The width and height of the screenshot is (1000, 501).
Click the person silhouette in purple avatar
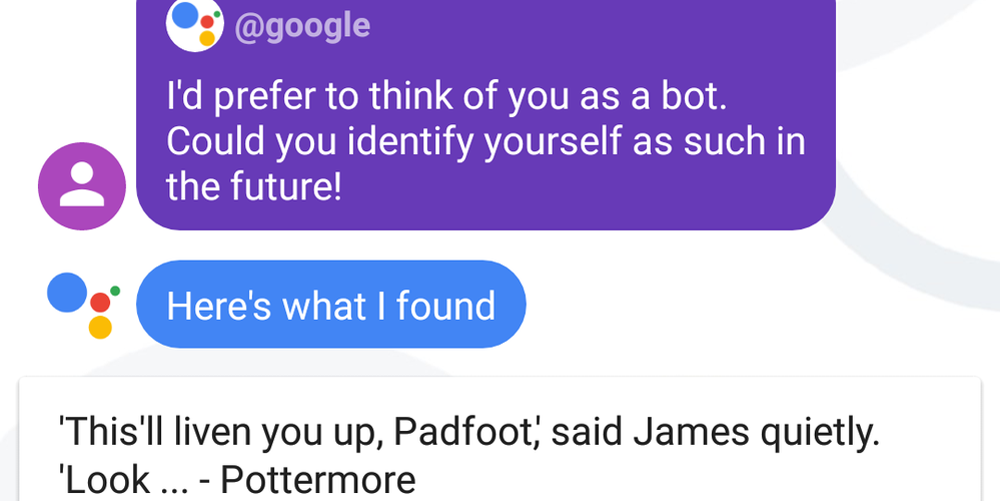point(82,184)
